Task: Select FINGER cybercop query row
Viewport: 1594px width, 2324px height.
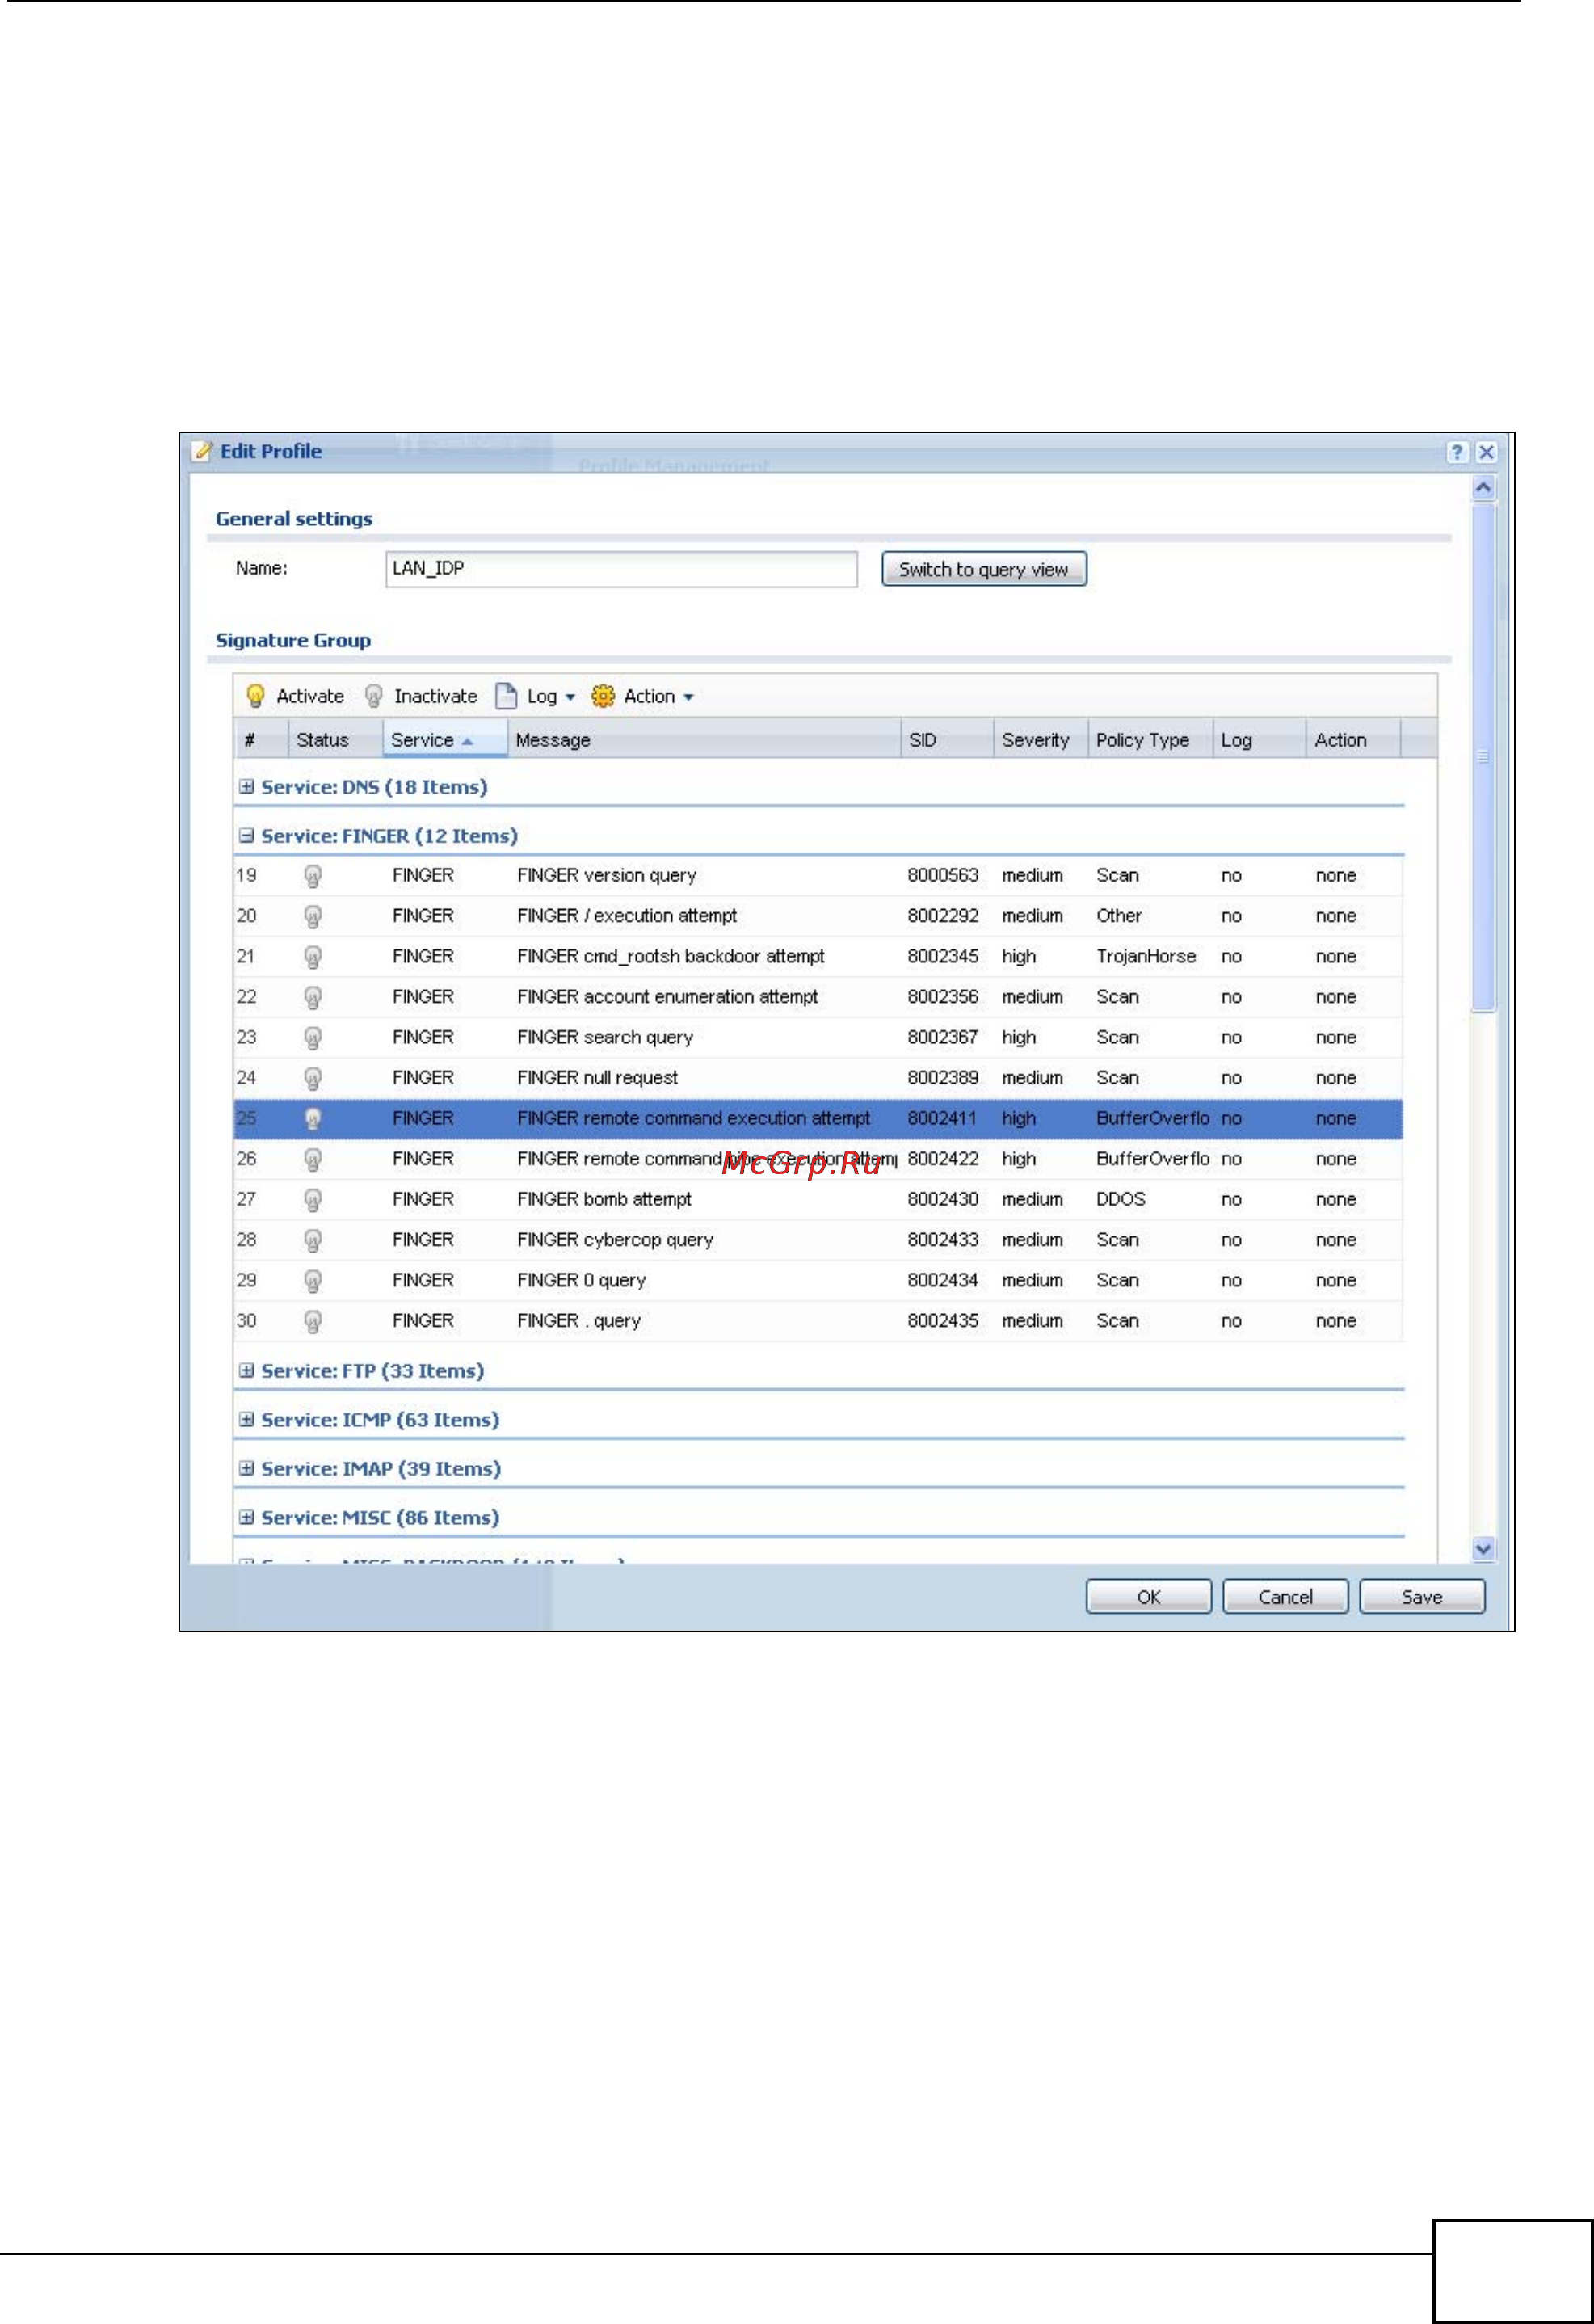Action: coord(818,1240)
